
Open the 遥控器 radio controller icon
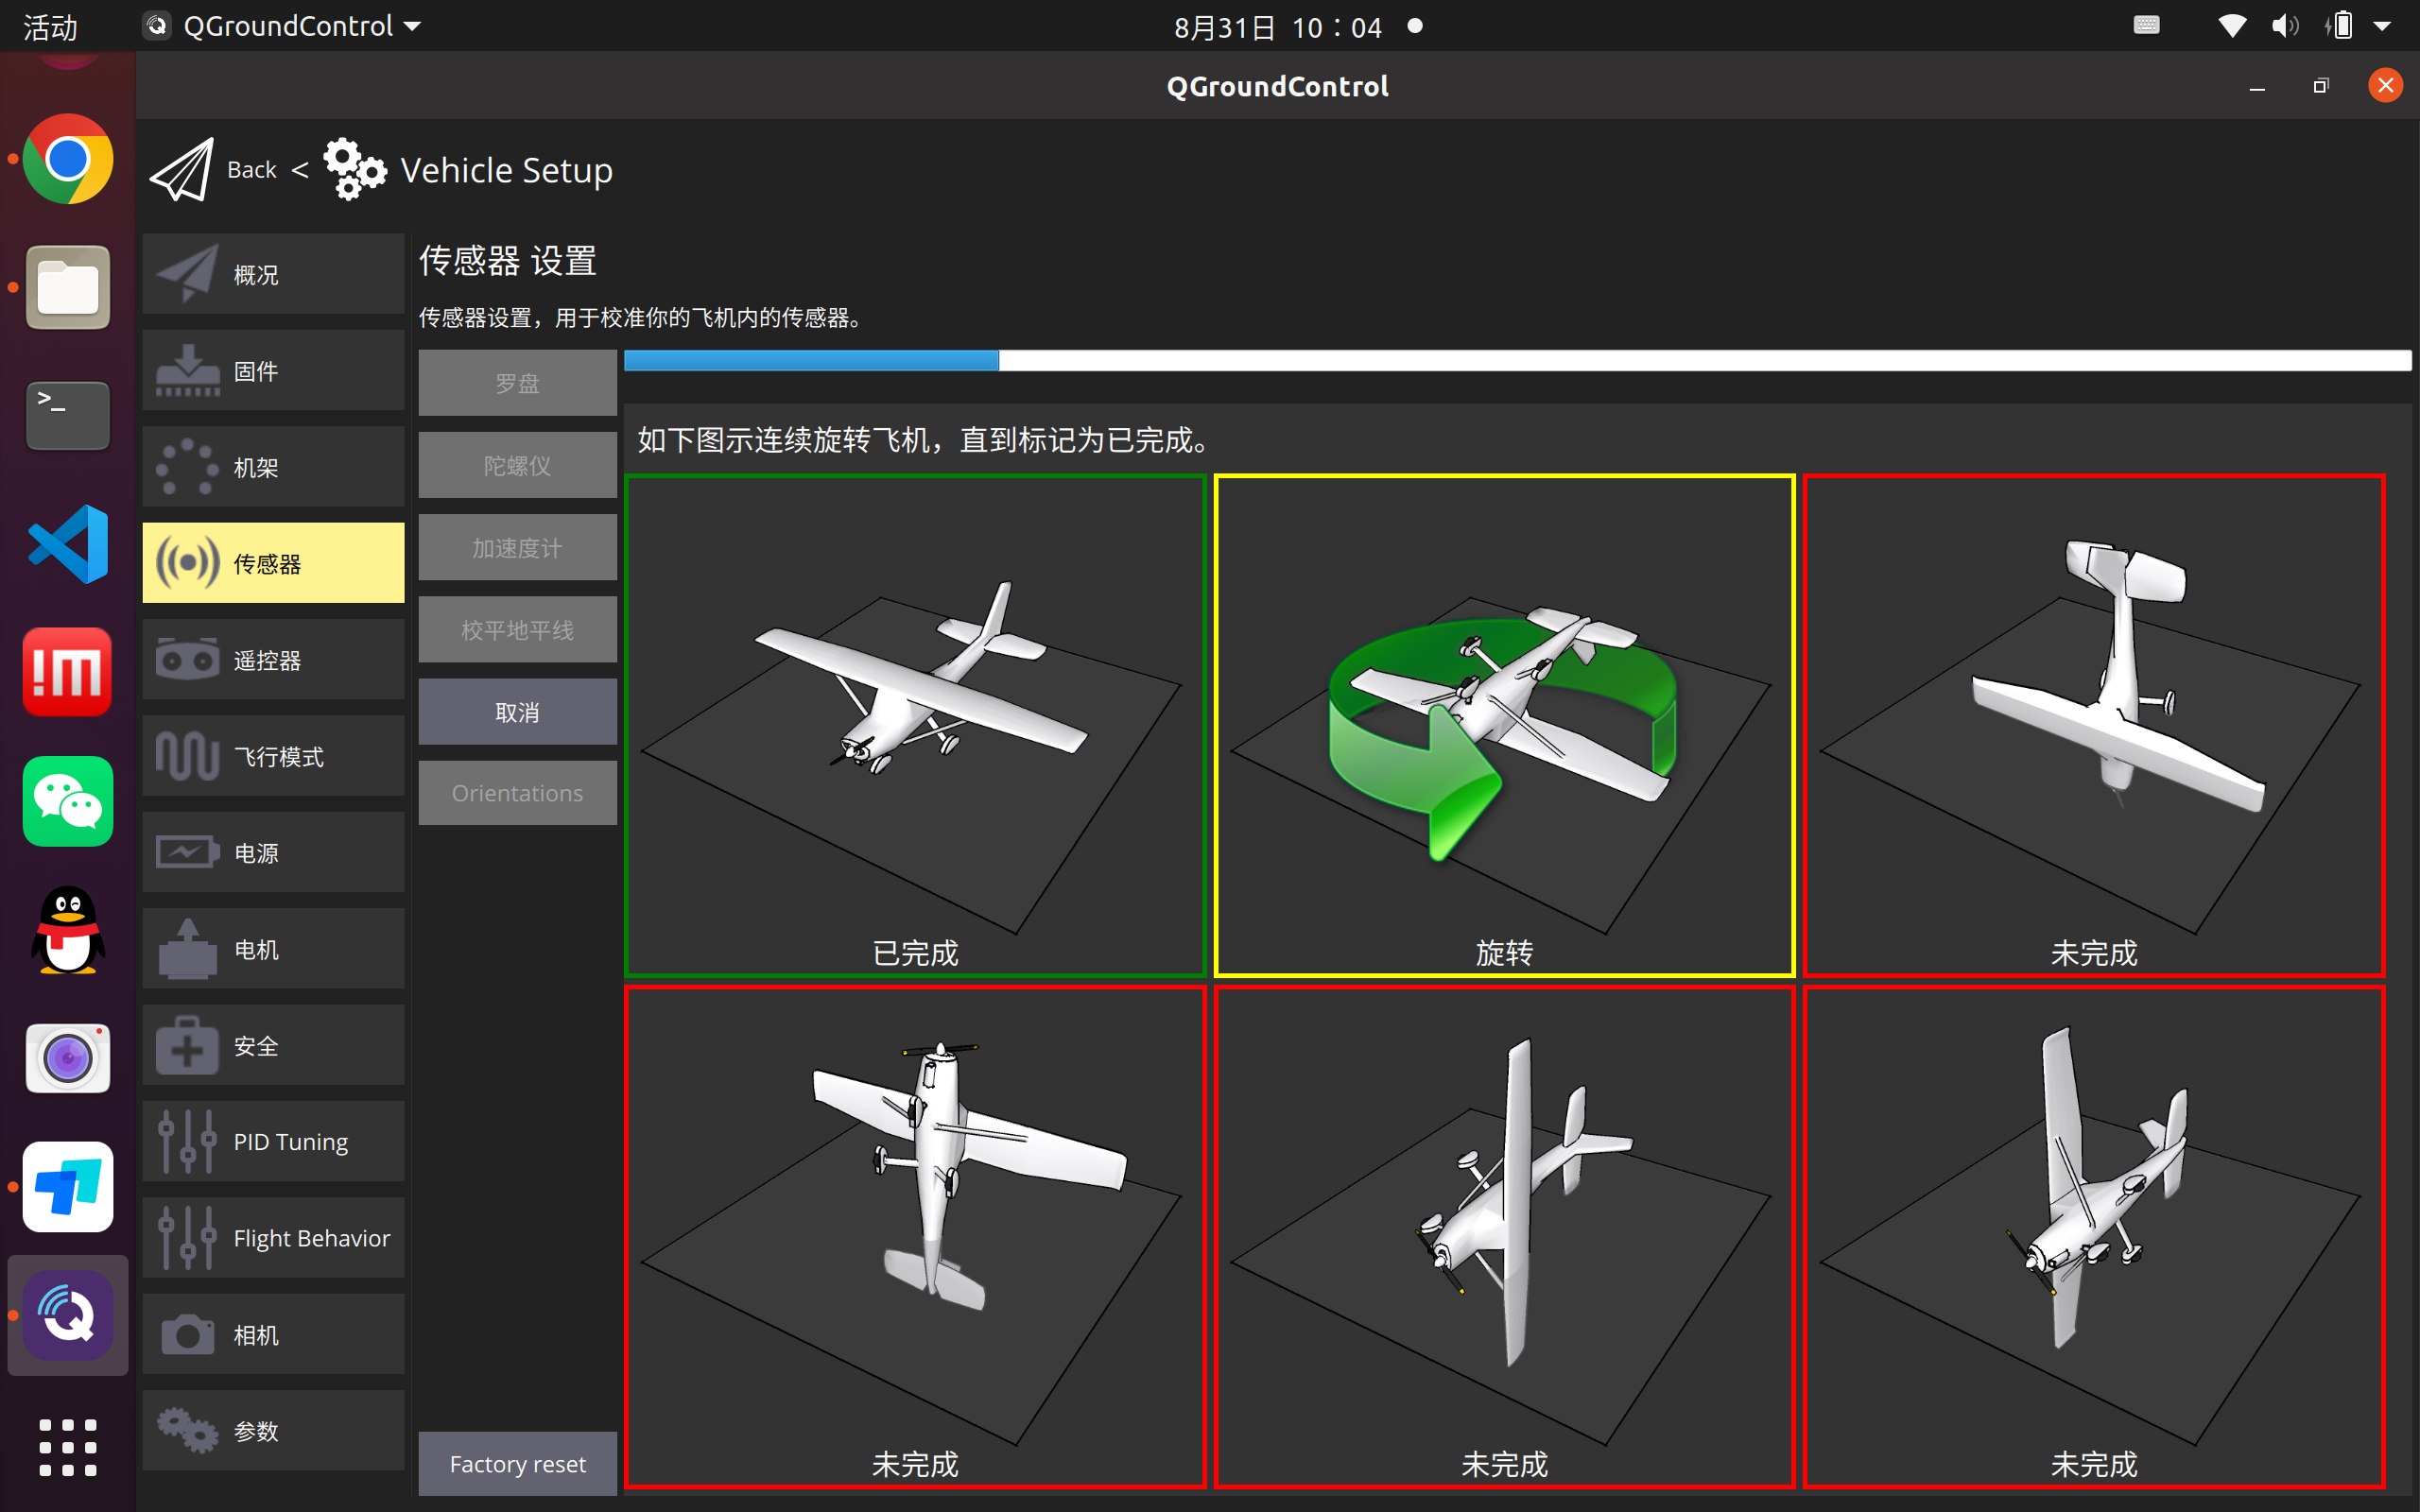(x=187, y=660)
